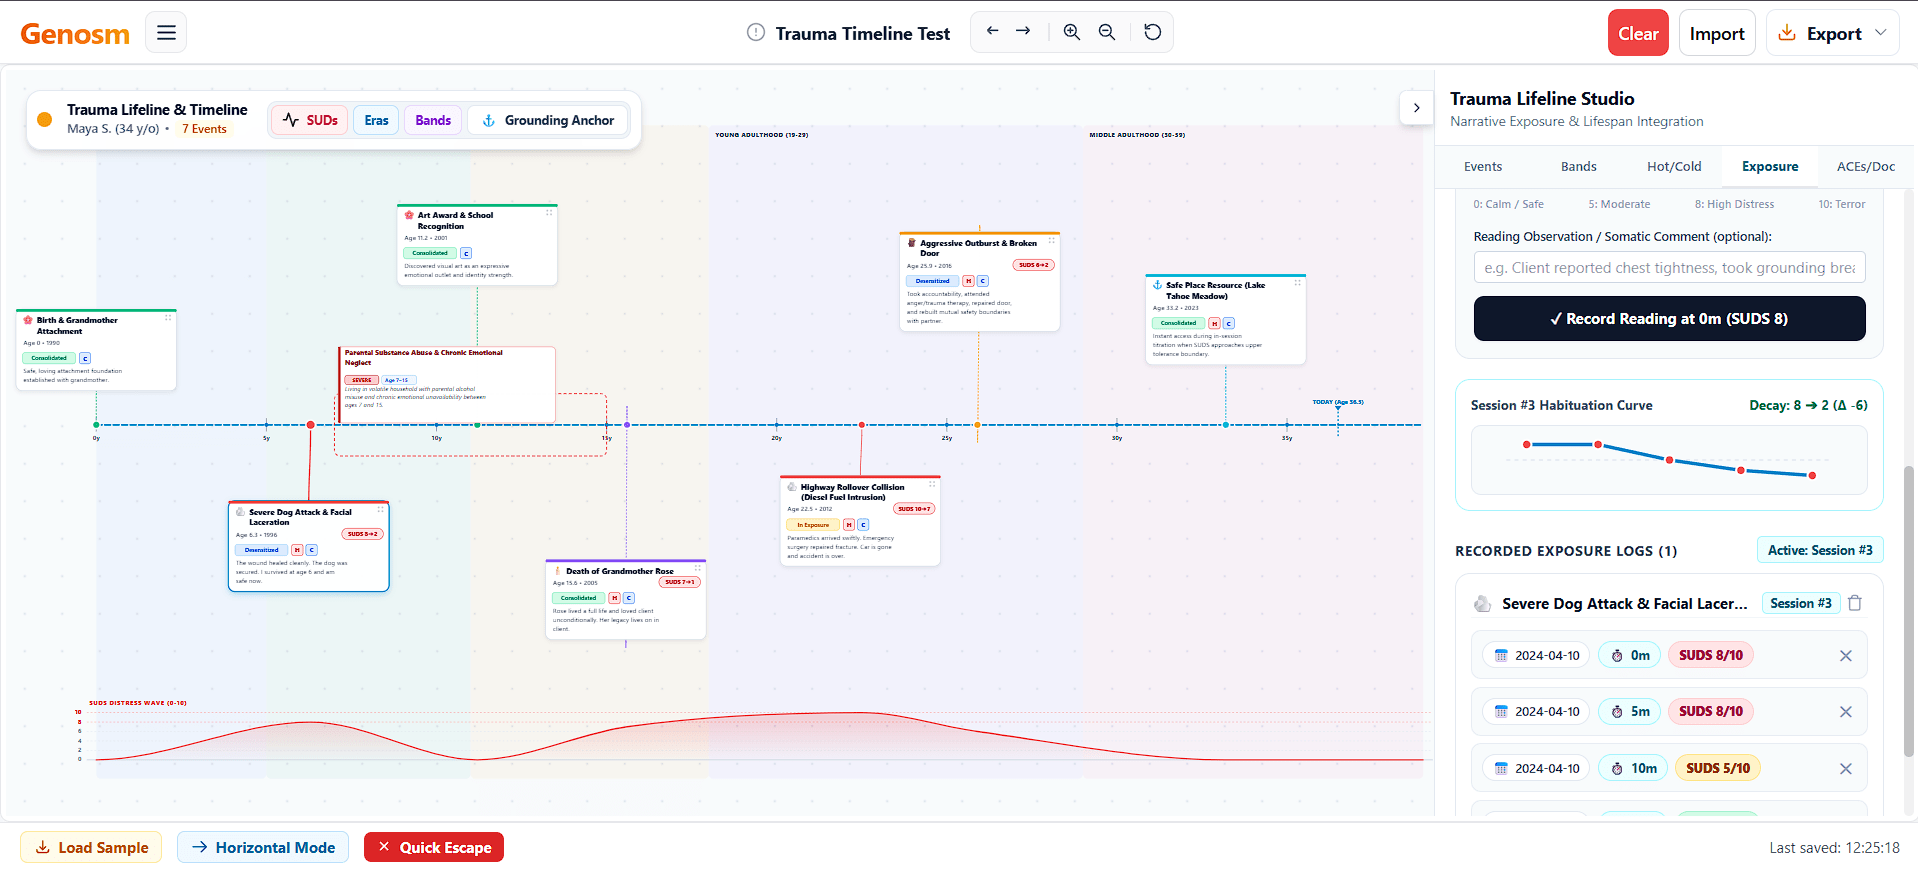Click the side panel vertical scrollbar

(x=1910, y=610)
